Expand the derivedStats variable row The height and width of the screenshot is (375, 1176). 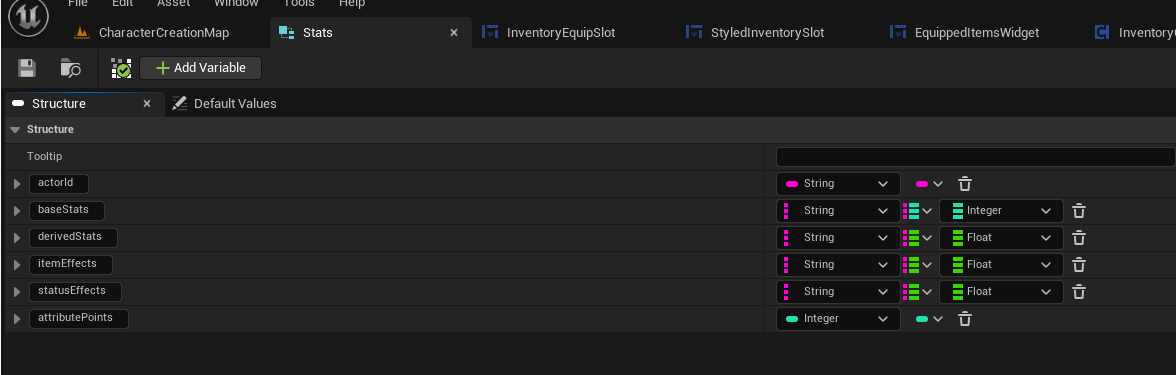16,238
